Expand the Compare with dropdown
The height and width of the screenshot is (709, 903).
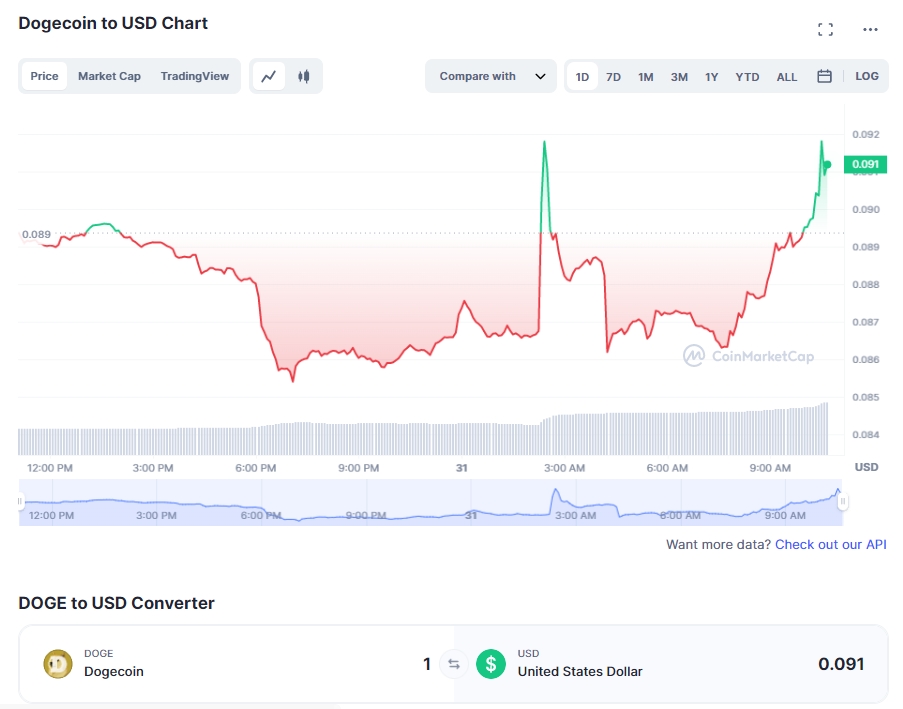click(x=491, y=76)
